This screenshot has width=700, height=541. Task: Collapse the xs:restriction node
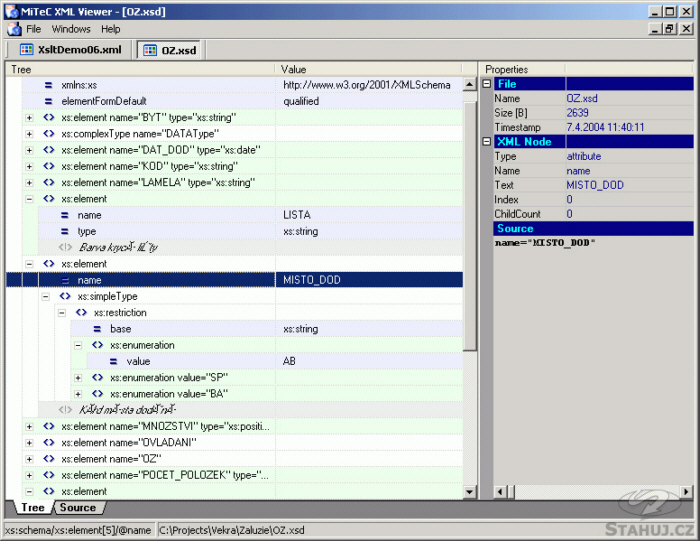62,313
